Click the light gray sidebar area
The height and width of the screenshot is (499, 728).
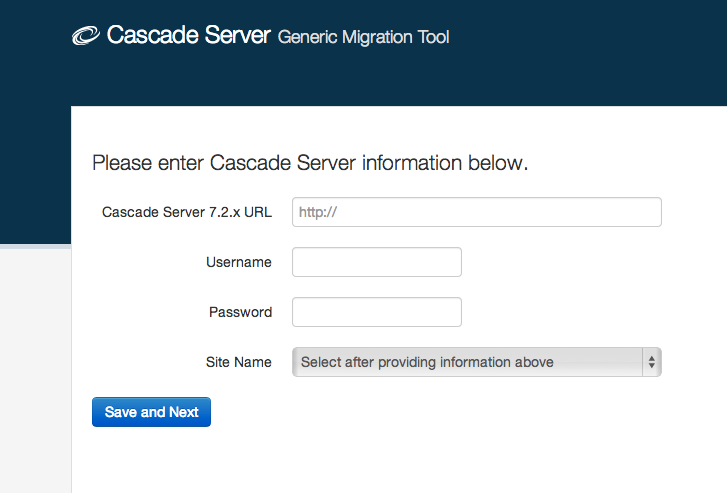[35, 371]
